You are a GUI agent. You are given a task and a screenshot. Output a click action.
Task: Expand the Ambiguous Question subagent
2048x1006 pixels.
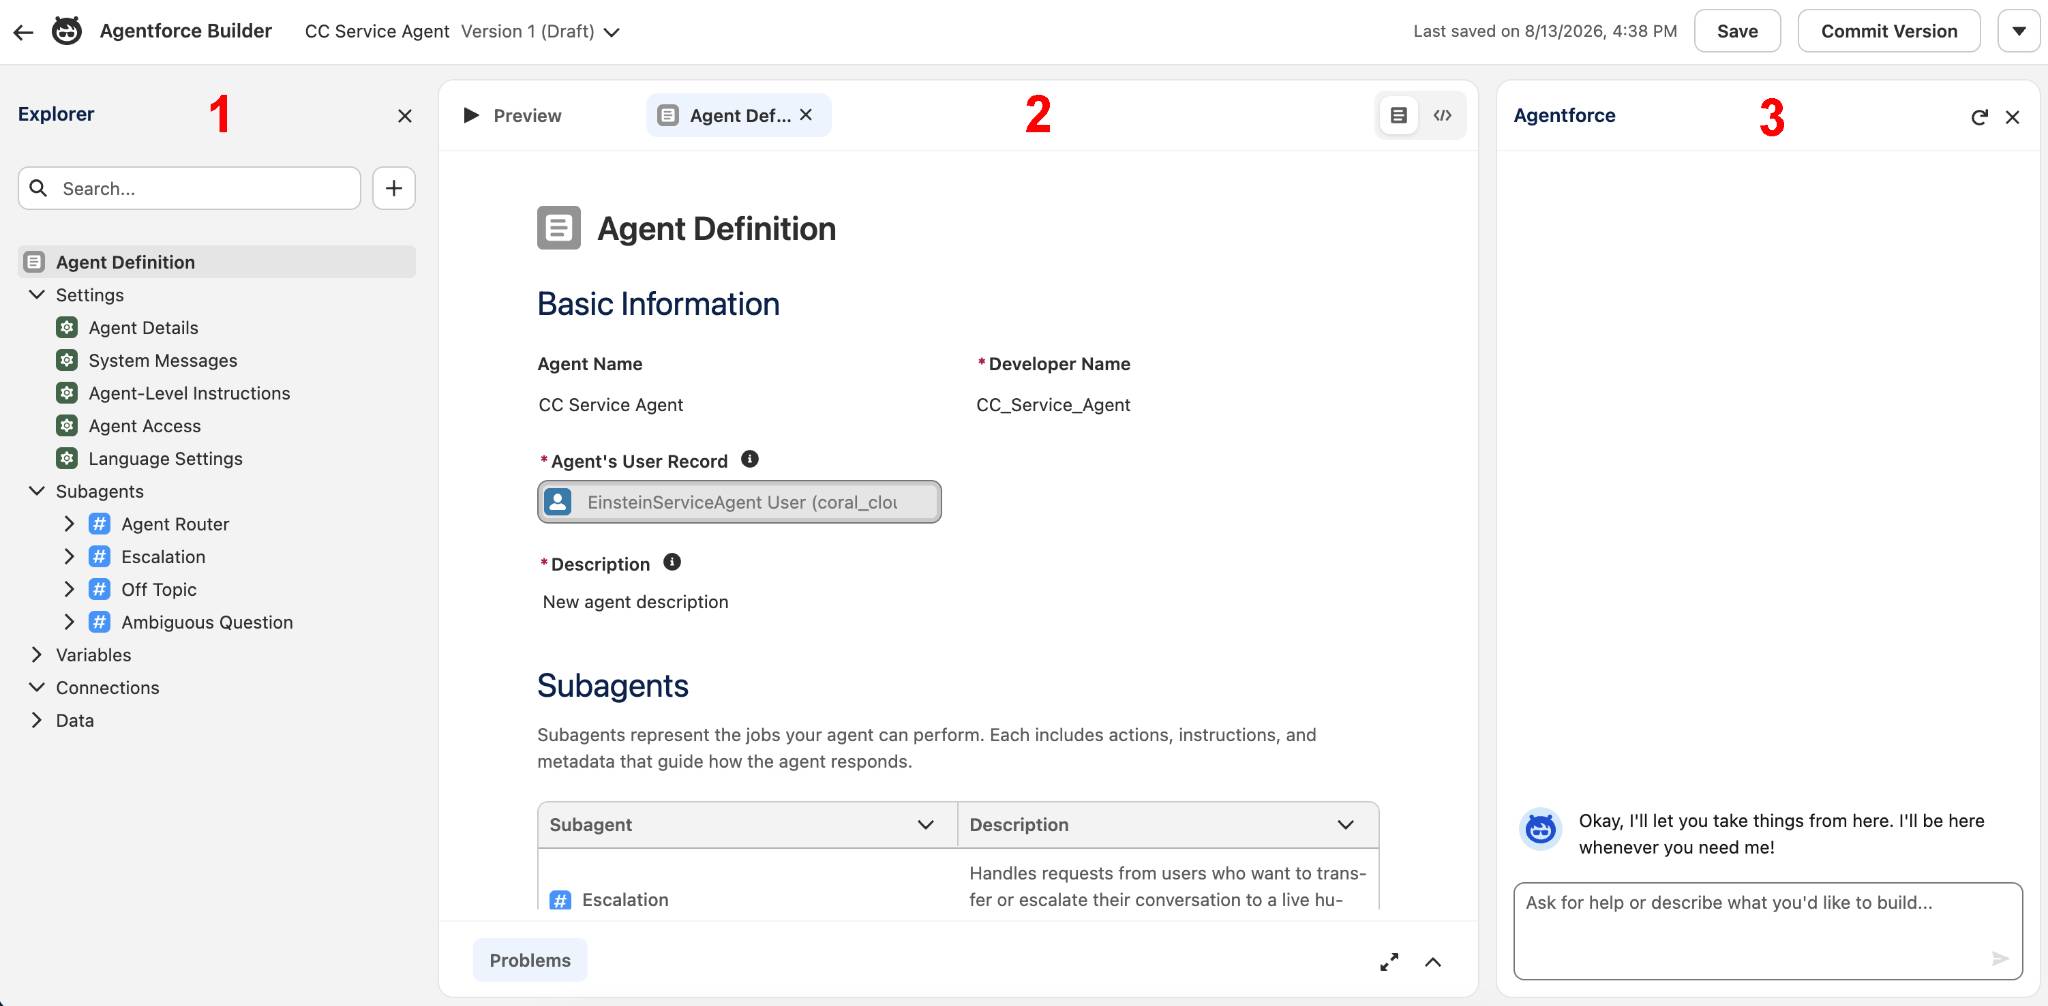(69, 622)
